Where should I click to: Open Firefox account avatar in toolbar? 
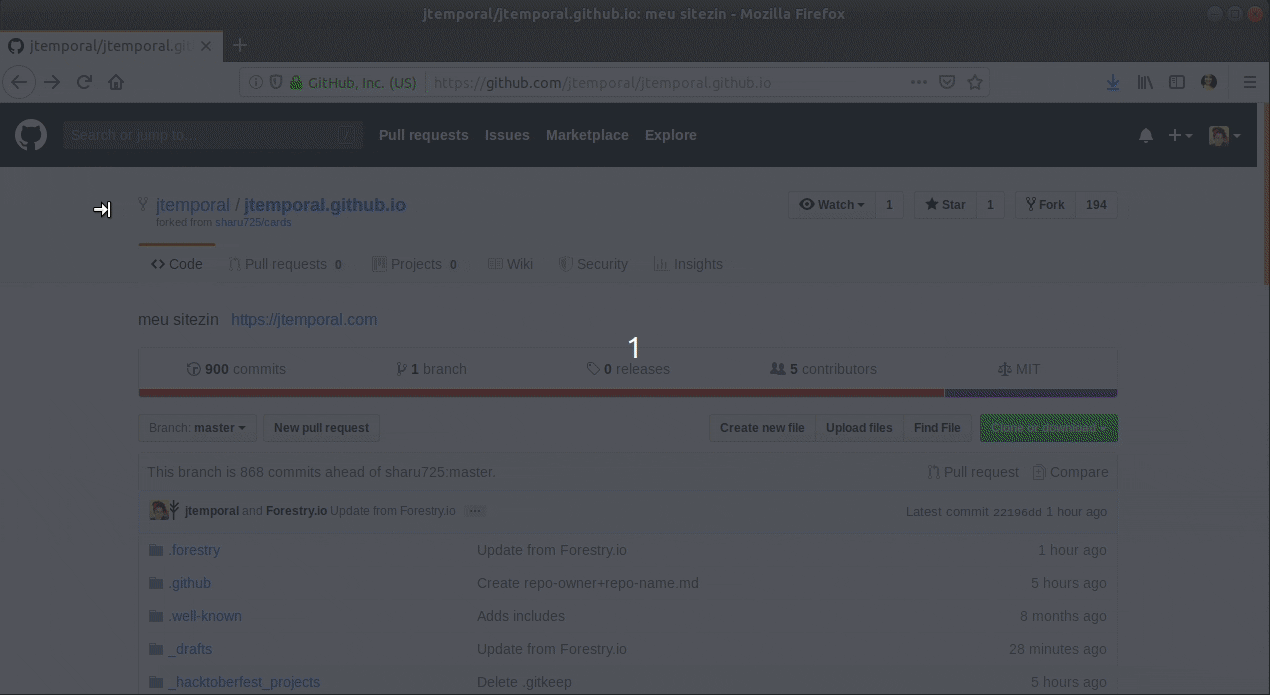(1209, 83)
